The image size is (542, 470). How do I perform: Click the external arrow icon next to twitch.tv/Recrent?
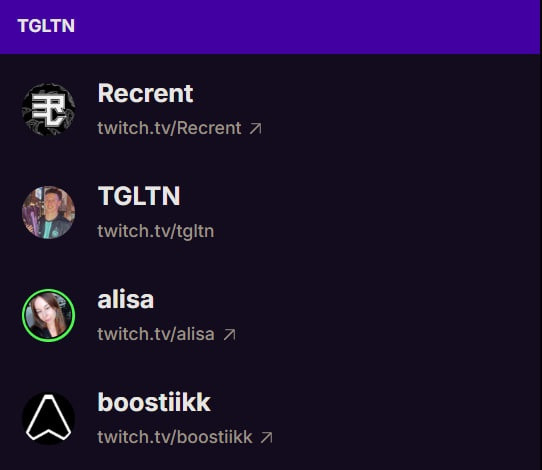click(255, 129)
